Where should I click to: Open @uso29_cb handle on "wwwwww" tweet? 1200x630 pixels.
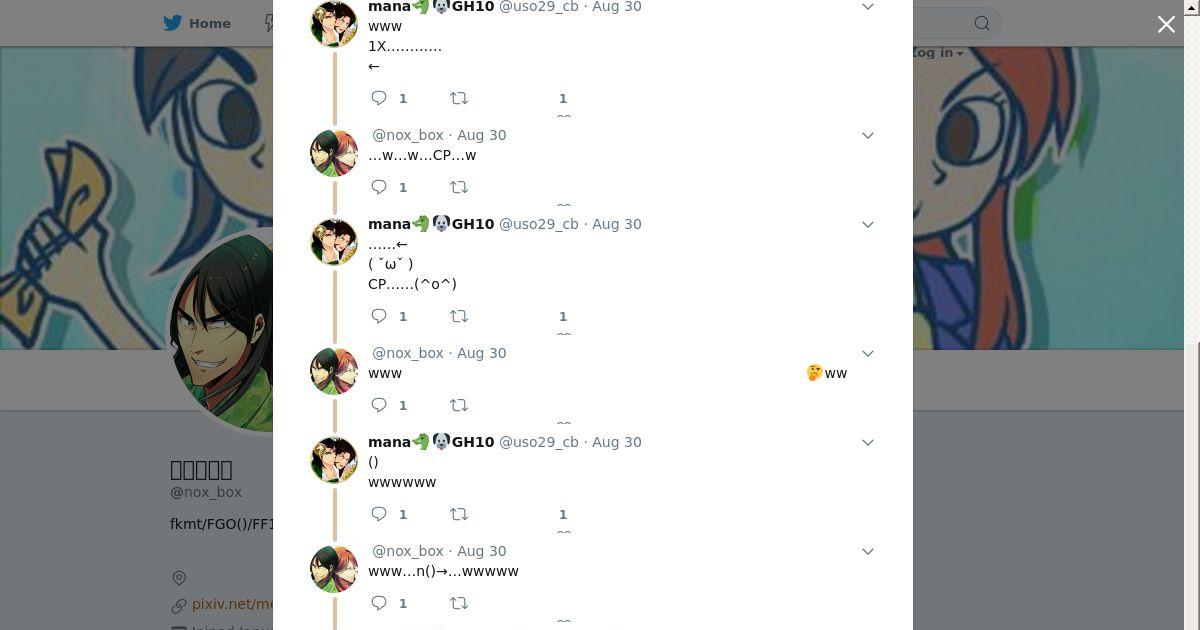[538, 442]
